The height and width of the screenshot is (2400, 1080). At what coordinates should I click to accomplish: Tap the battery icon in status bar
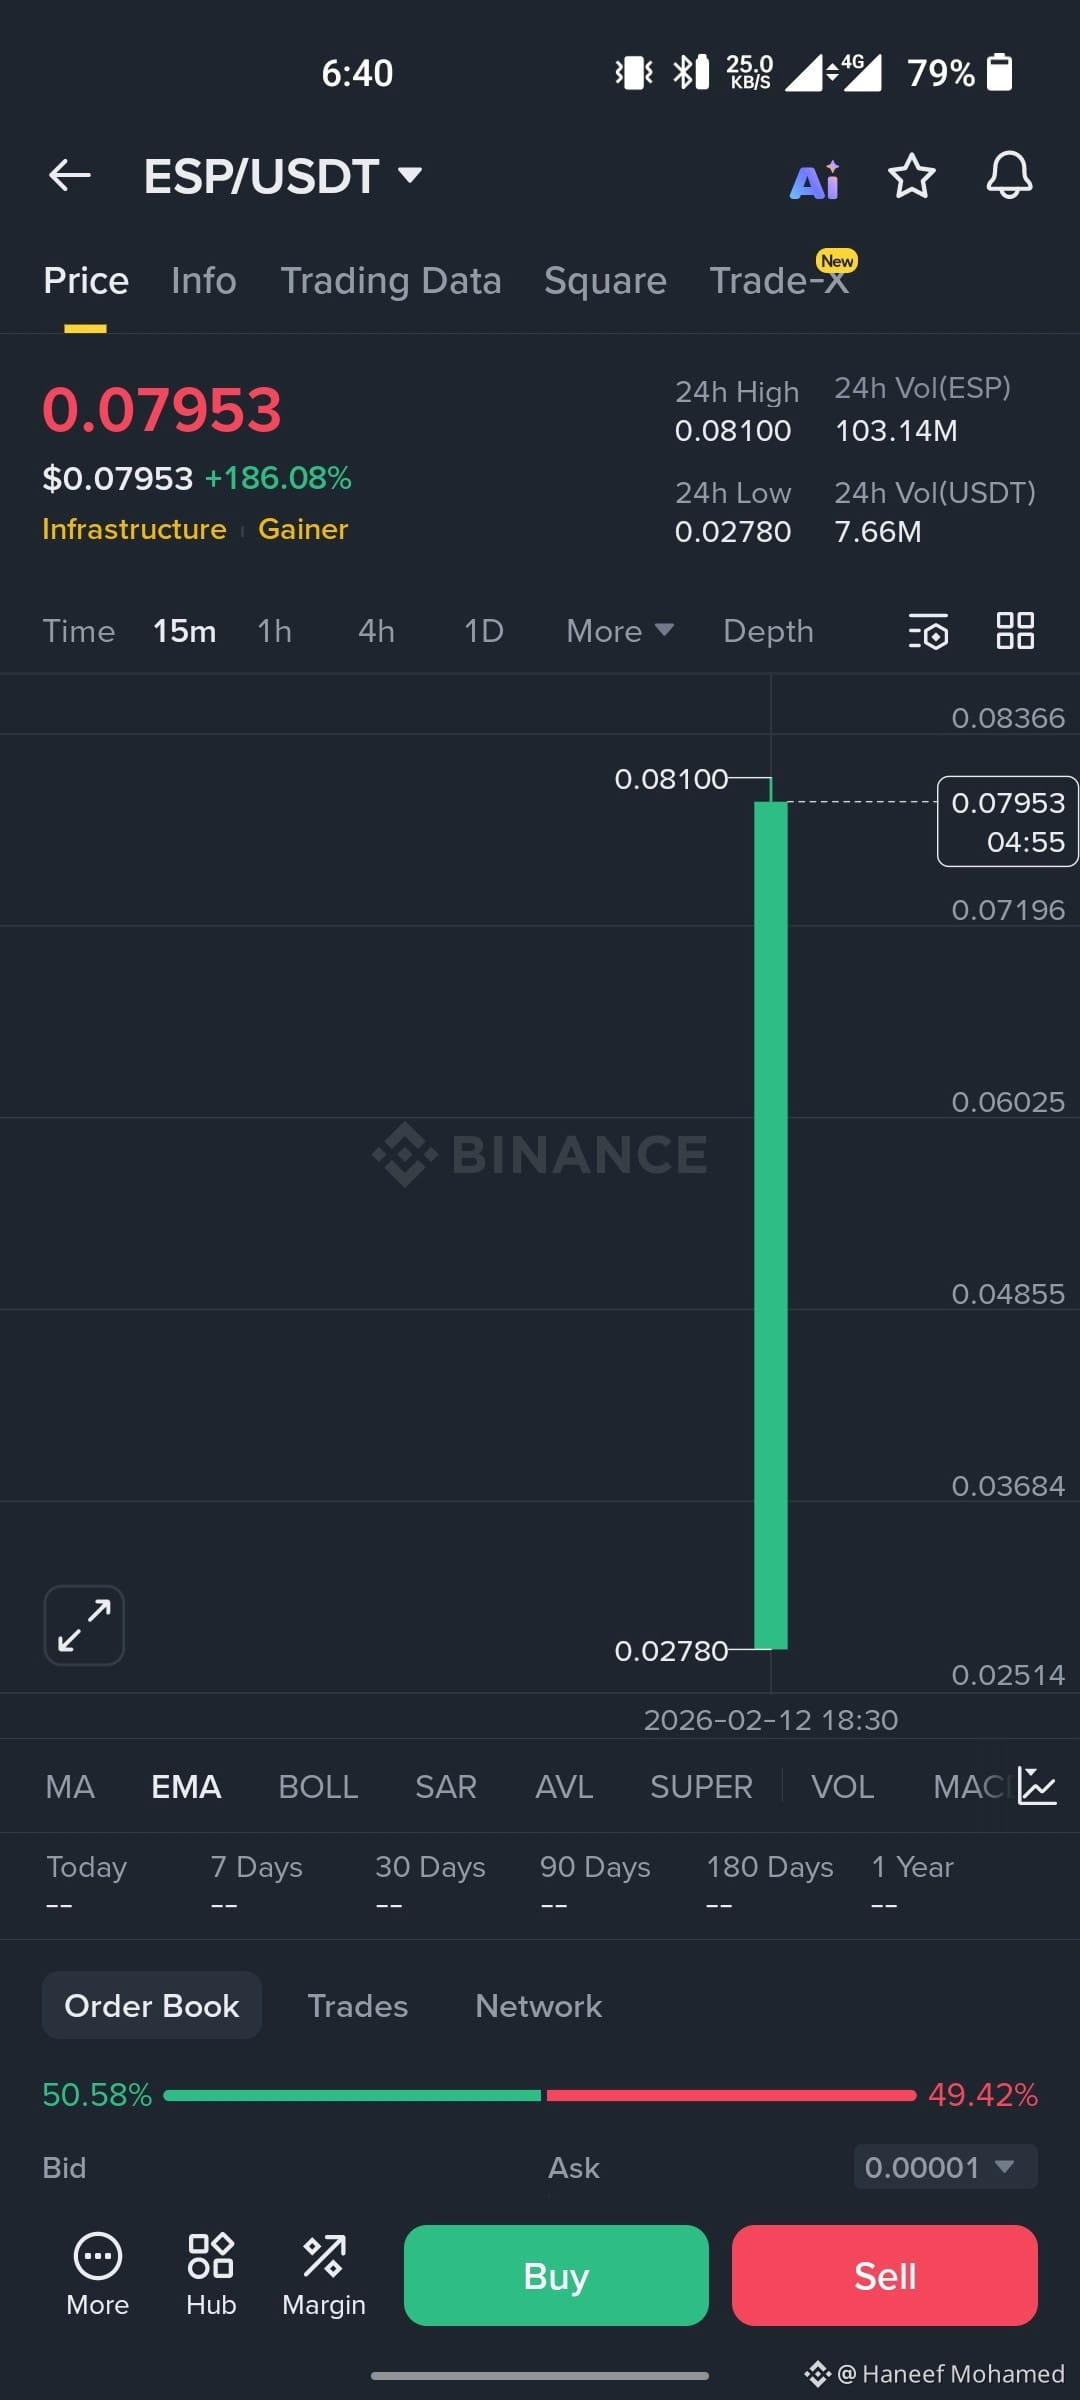pyautogui.click(x=1000, y=72)
